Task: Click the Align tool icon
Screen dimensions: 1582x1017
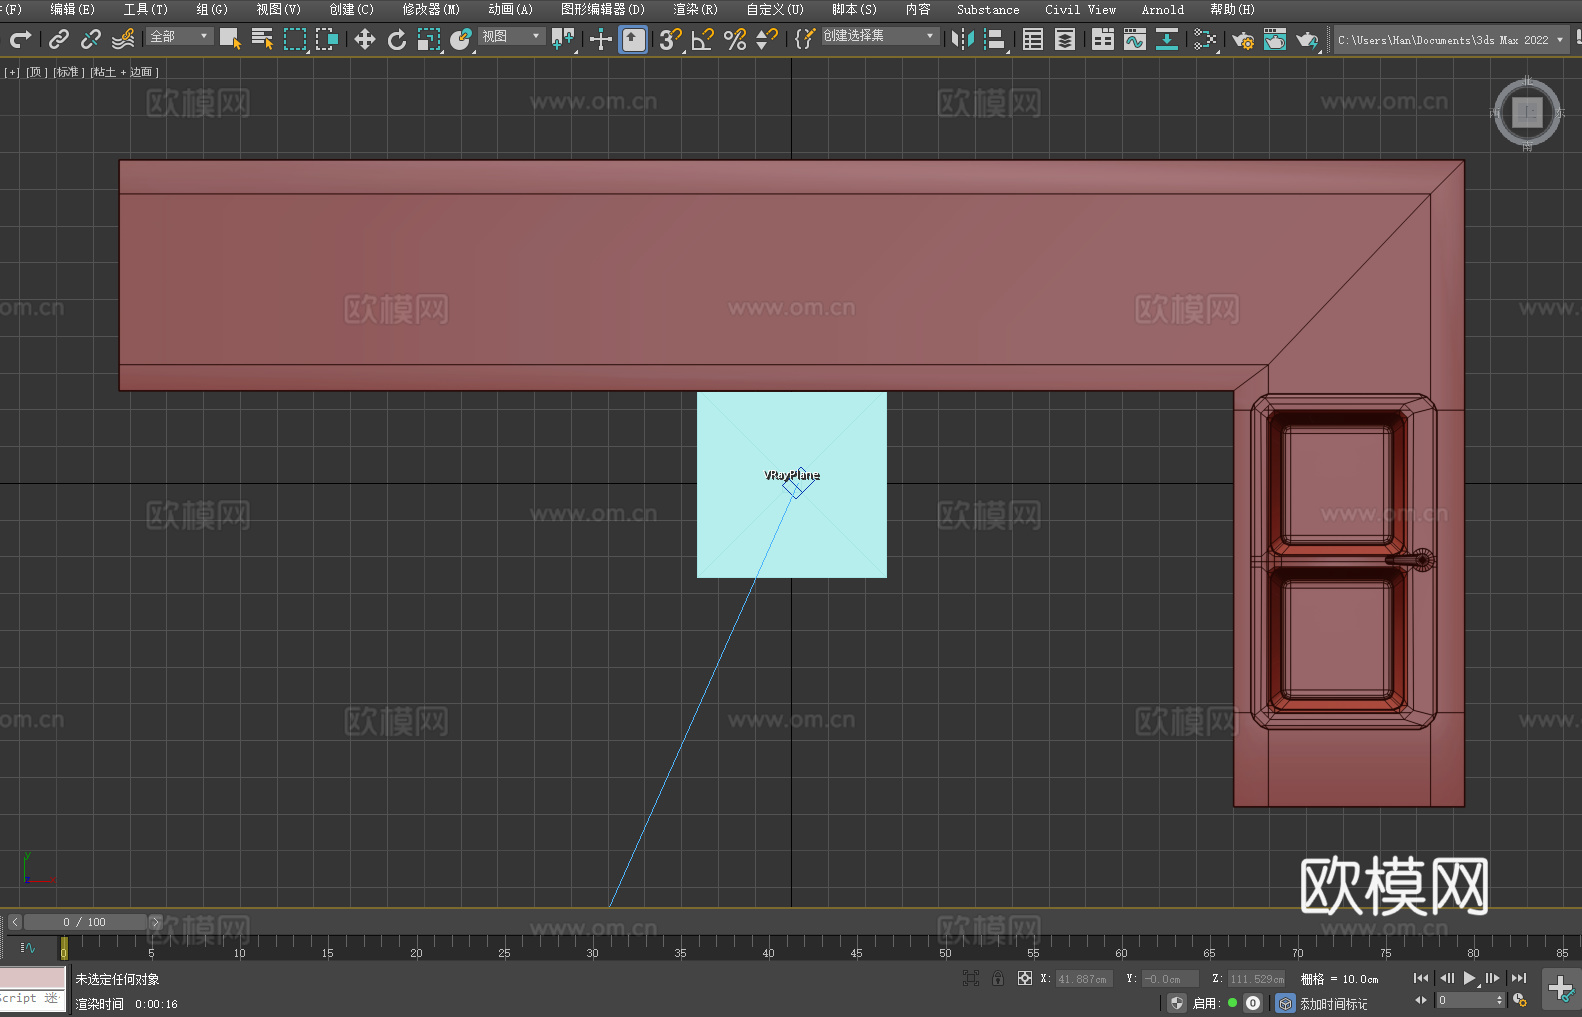Action: click(995, 39)
